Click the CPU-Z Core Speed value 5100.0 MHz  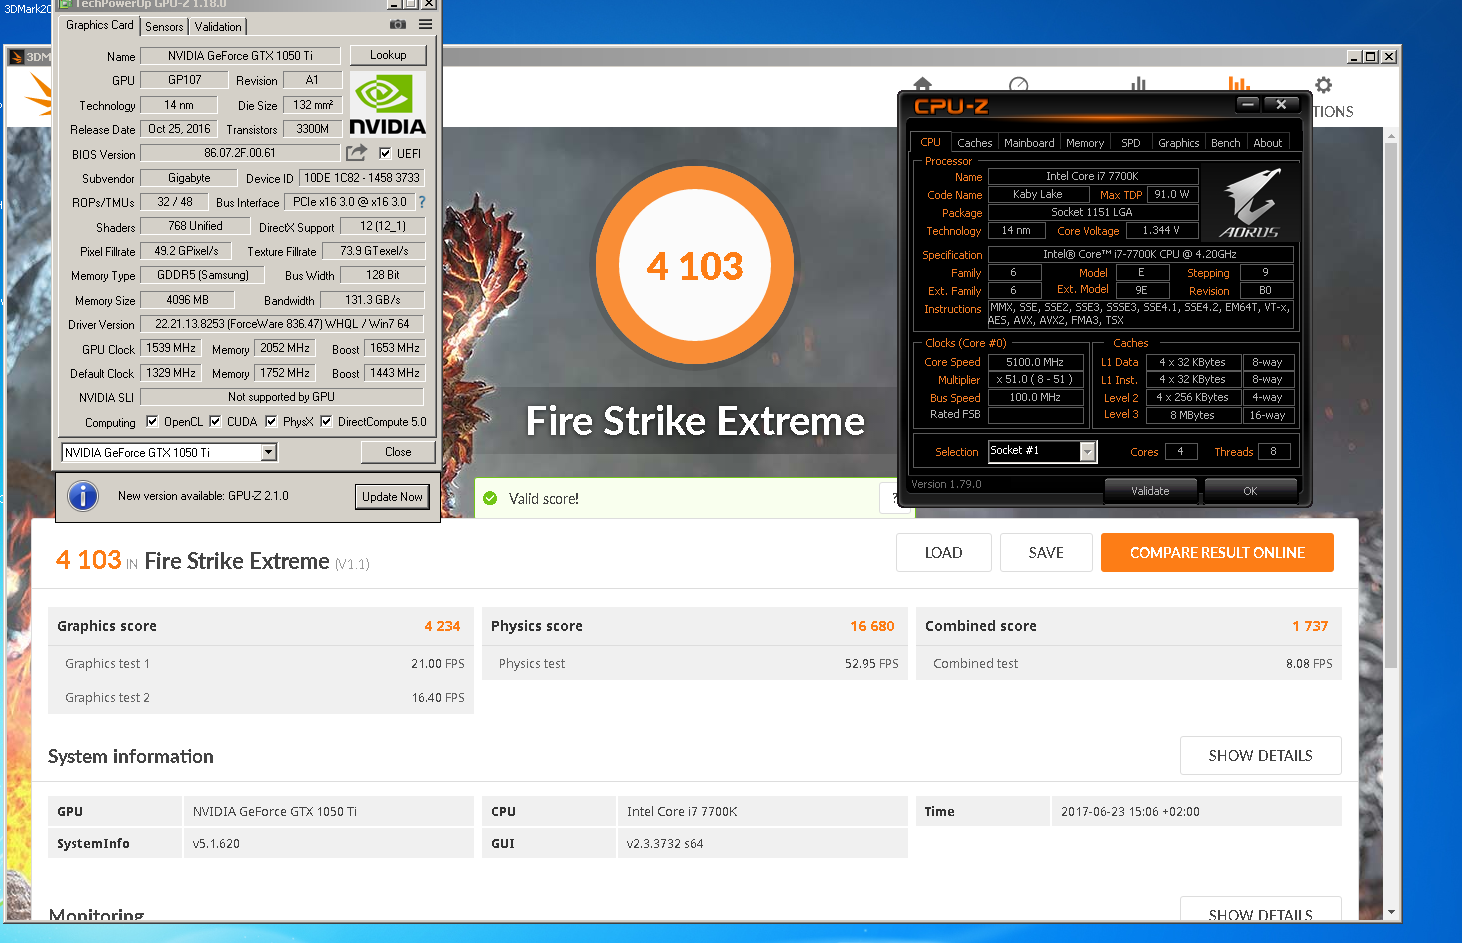click(x=1035, y=362)
